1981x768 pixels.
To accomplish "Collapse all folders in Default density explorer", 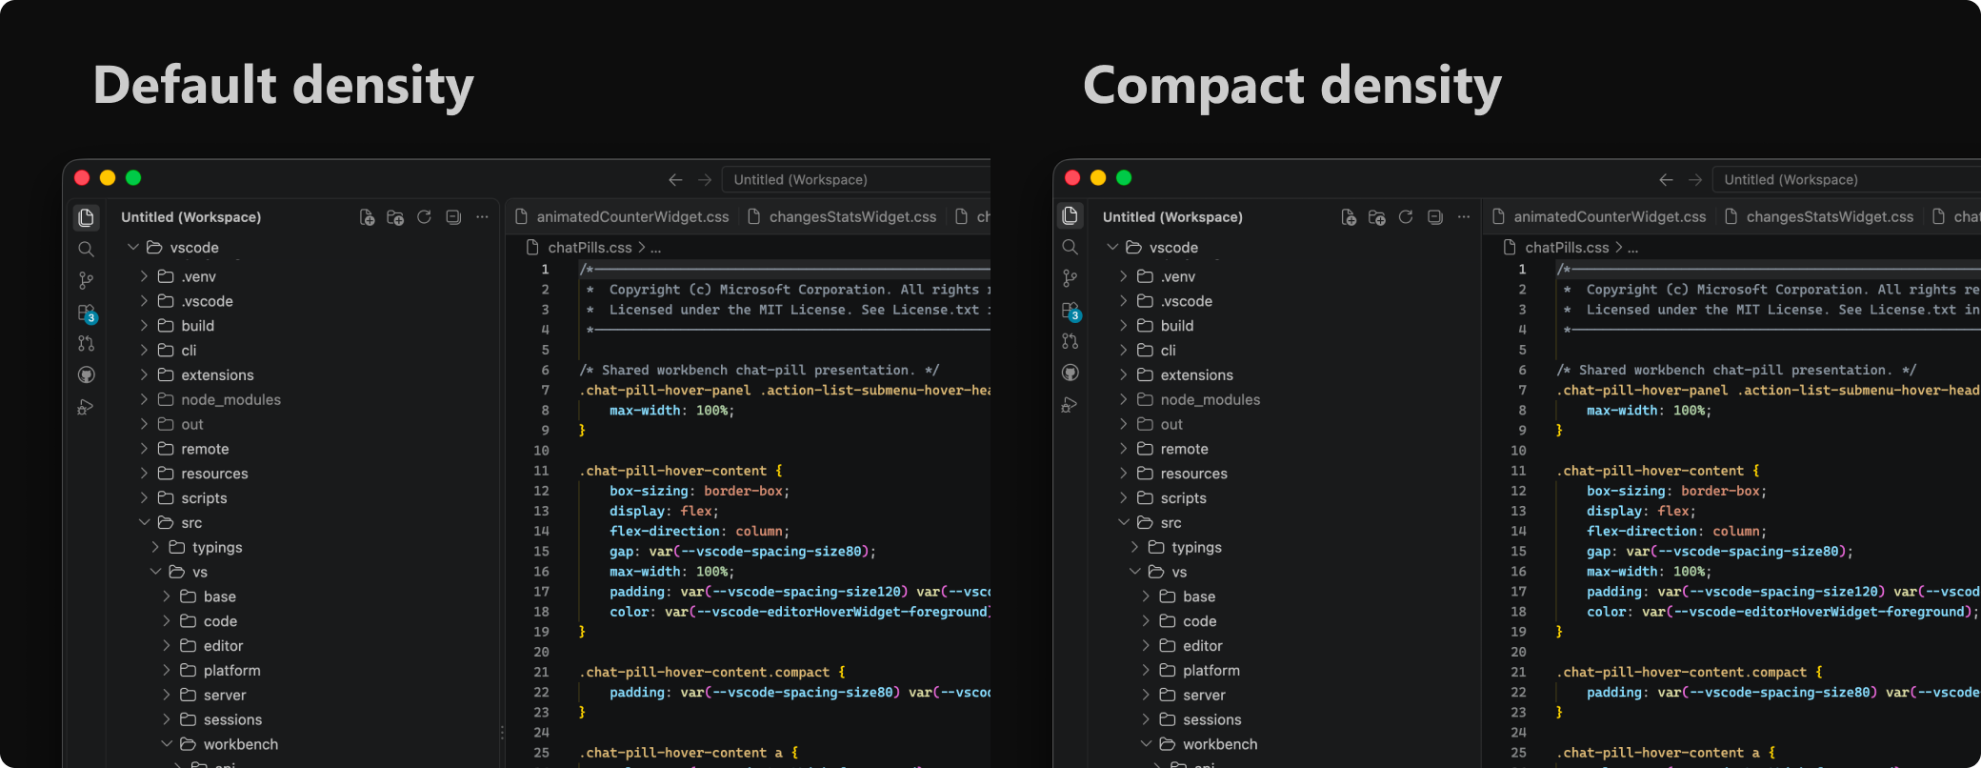I will (453, 217).
